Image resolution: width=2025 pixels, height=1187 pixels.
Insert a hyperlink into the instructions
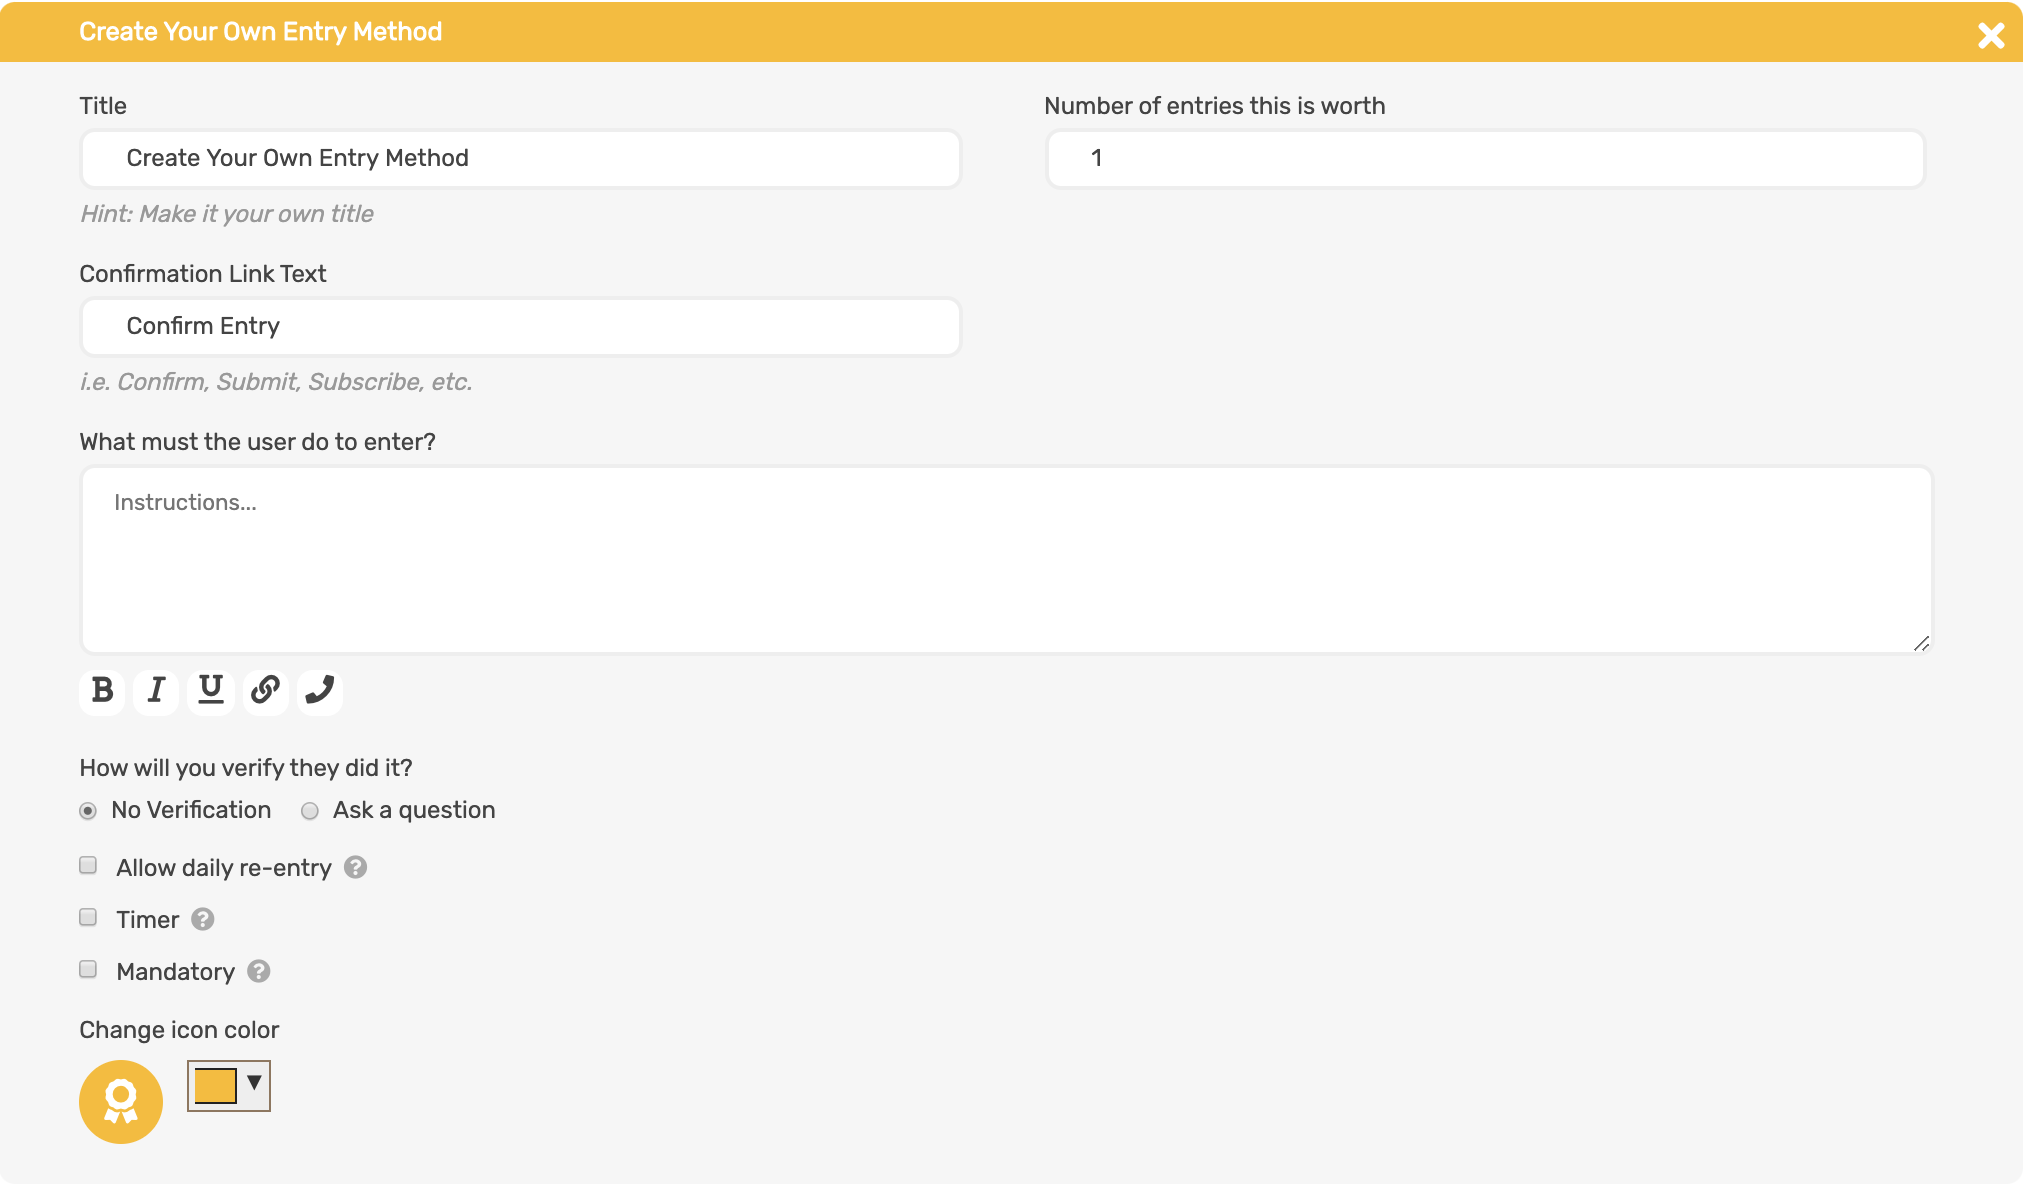click(x=264, y=691)
